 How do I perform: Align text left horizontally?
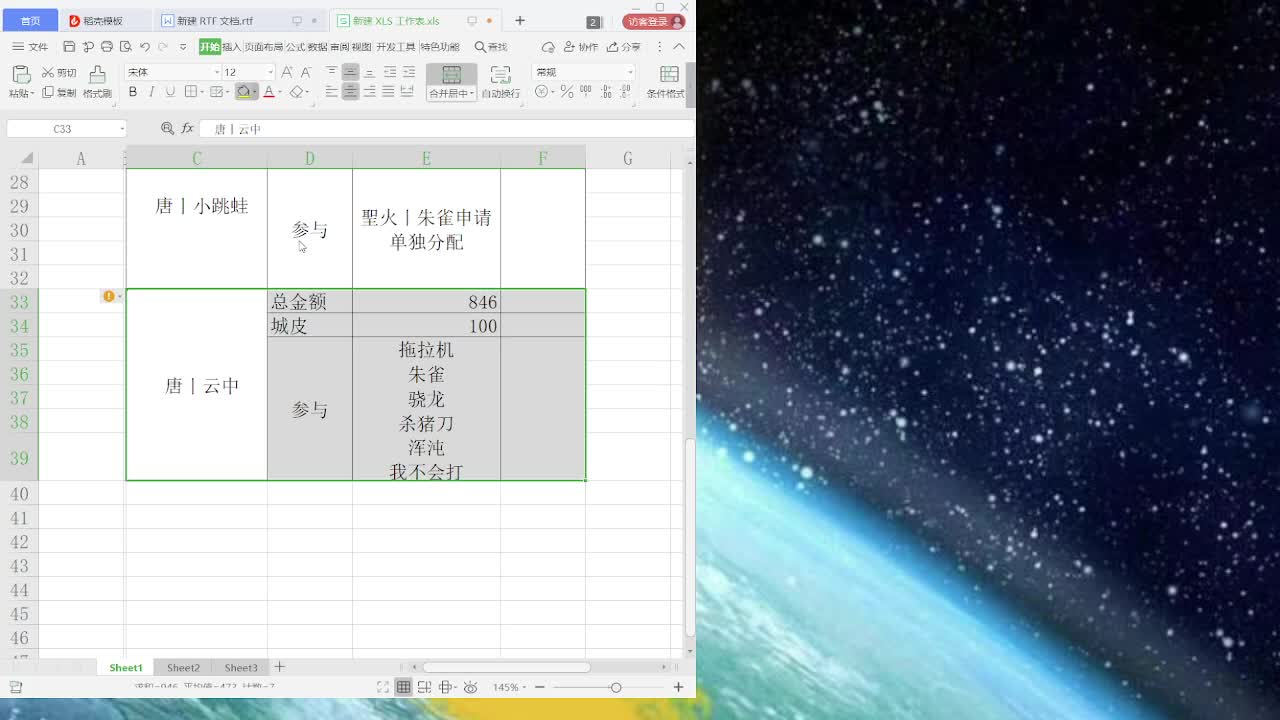click(331, 92)
